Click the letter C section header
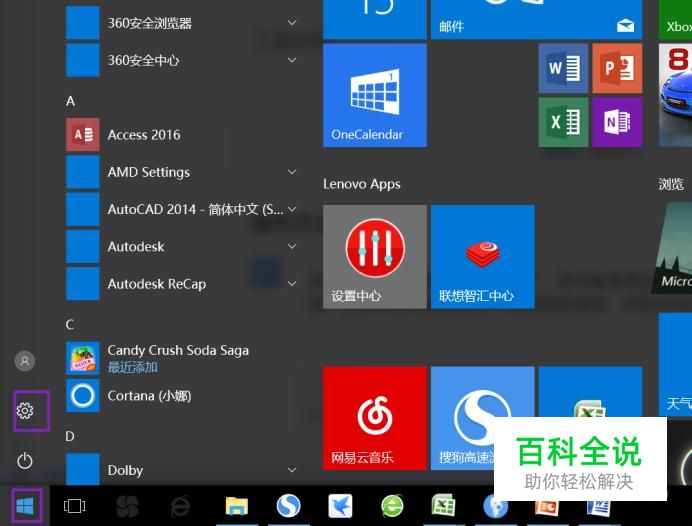 point(70,325)
